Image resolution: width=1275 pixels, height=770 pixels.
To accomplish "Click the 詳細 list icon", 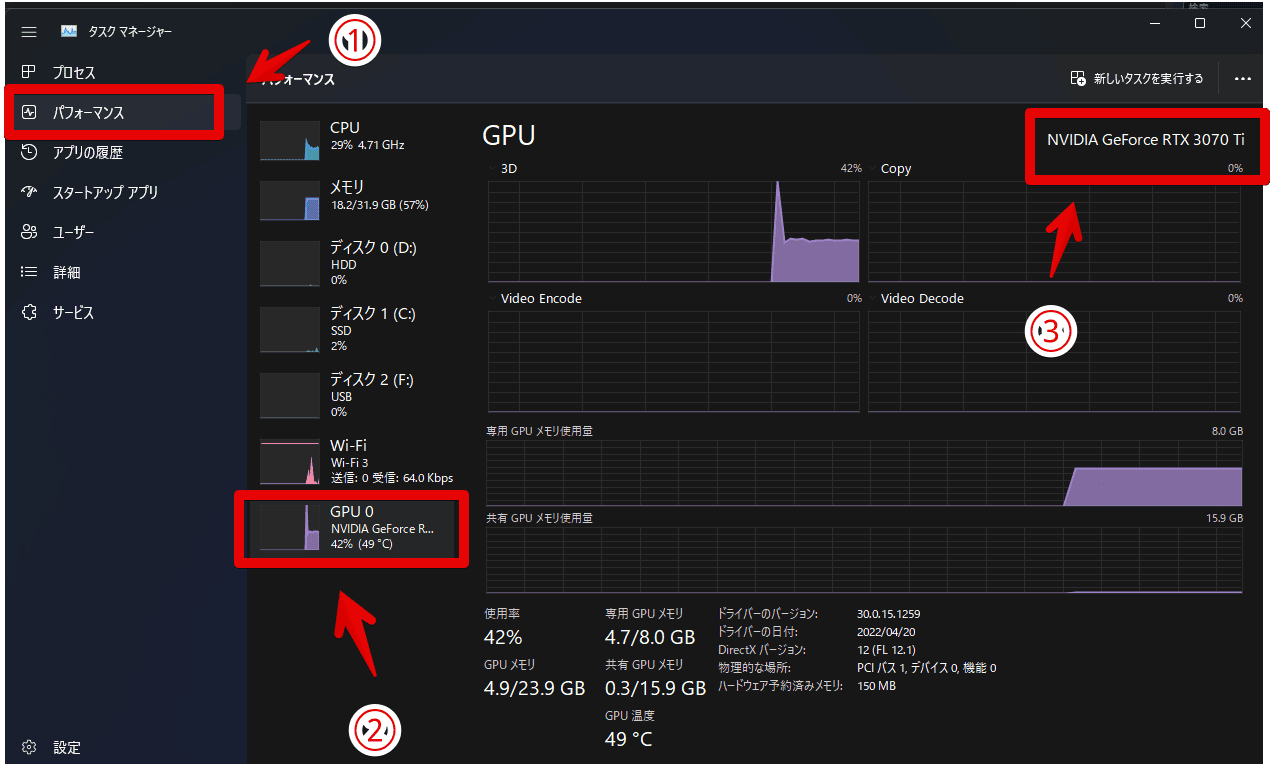I will 29,272.
